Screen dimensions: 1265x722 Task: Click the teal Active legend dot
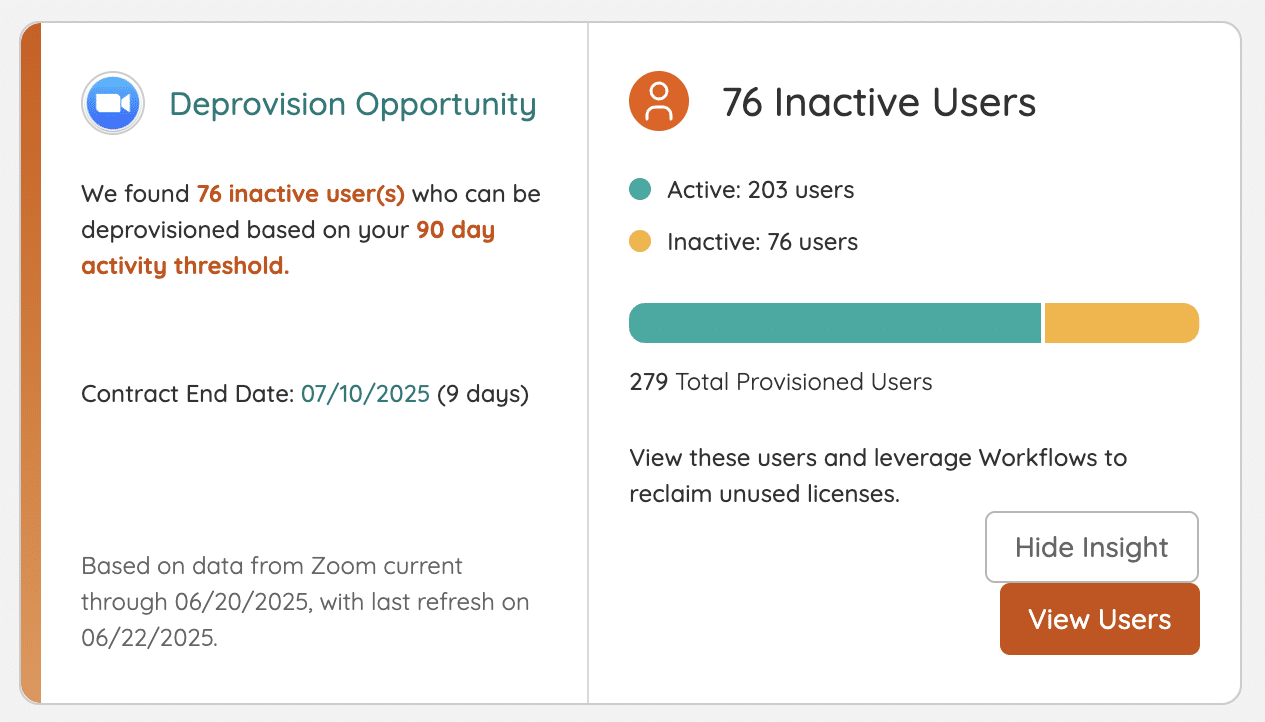click(641, 189)
